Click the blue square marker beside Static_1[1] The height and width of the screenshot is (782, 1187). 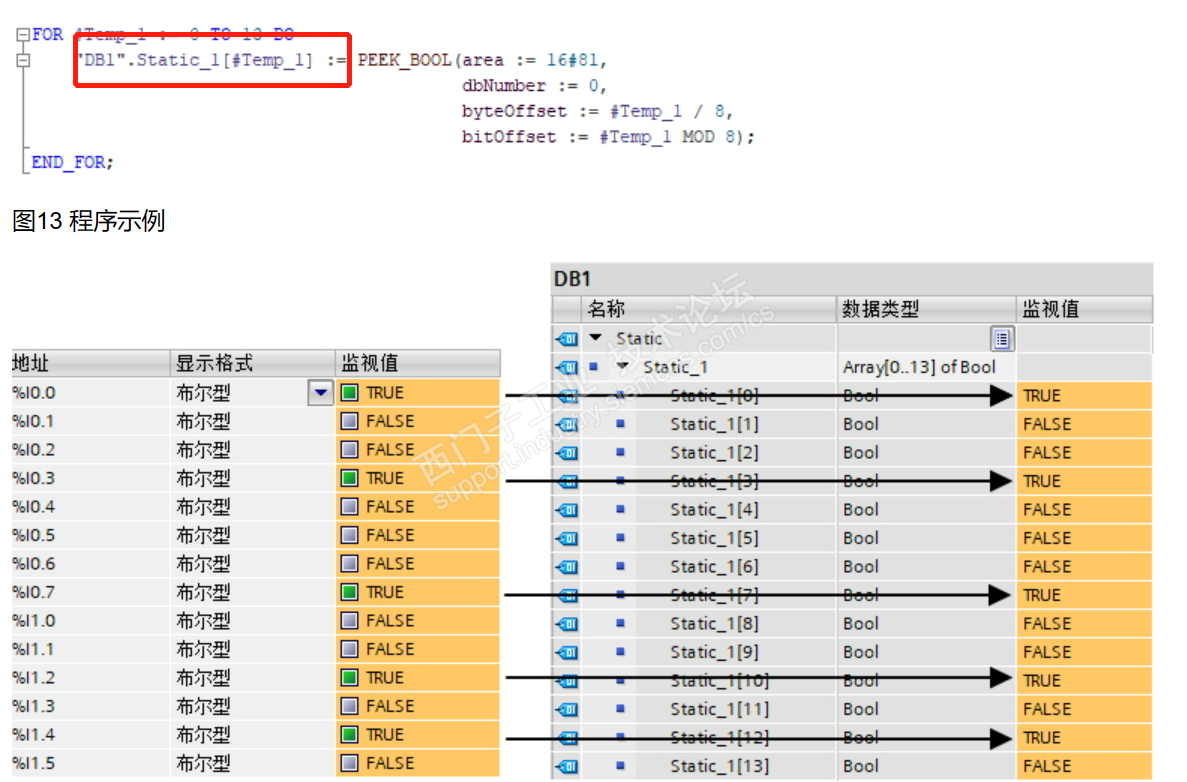[621, 424]
